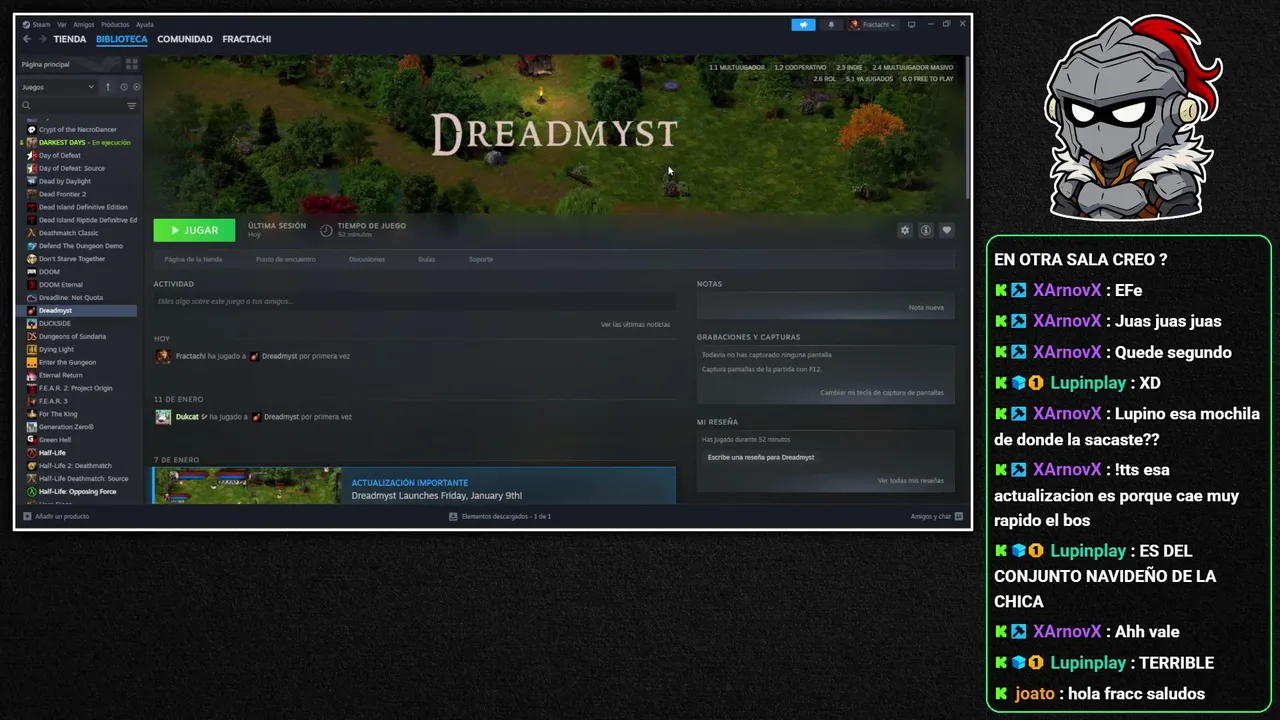Select DOOM Eternal in the library

[60, 285]
